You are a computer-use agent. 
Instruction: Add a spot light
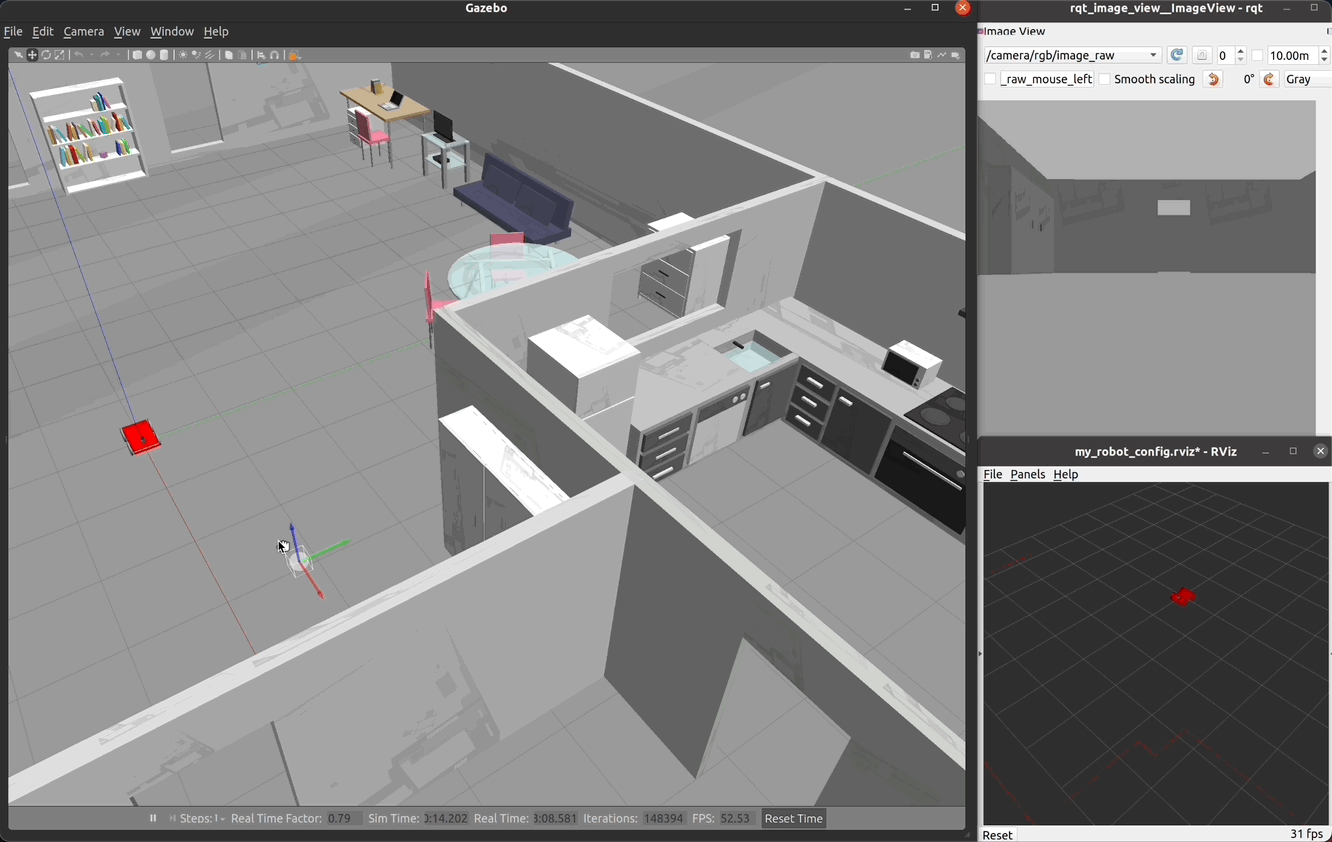196,55
